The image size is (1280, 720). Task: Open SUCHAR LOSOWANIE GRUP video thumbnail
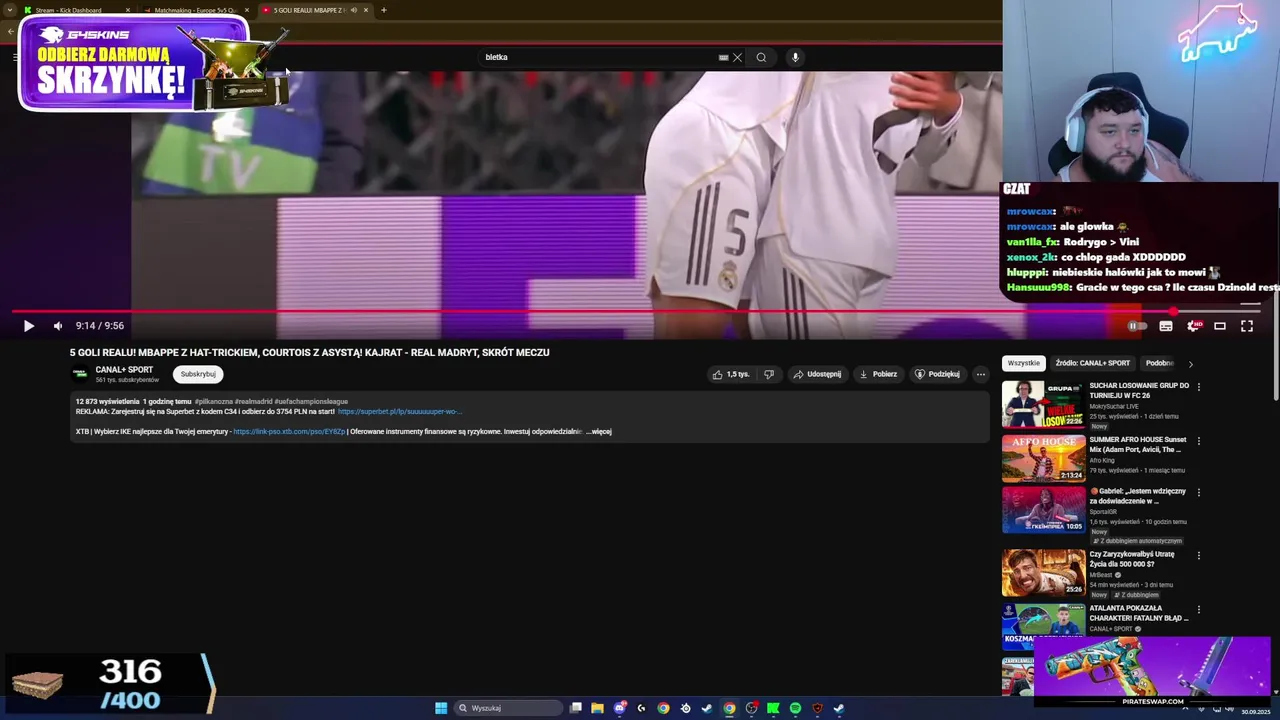(x=1043, y=404)
